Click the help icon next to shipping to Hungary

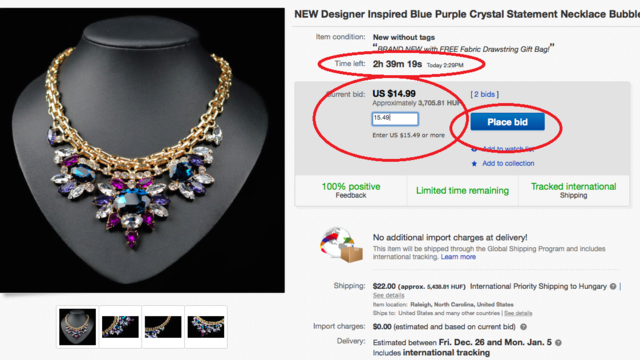(x=613, y=287)
